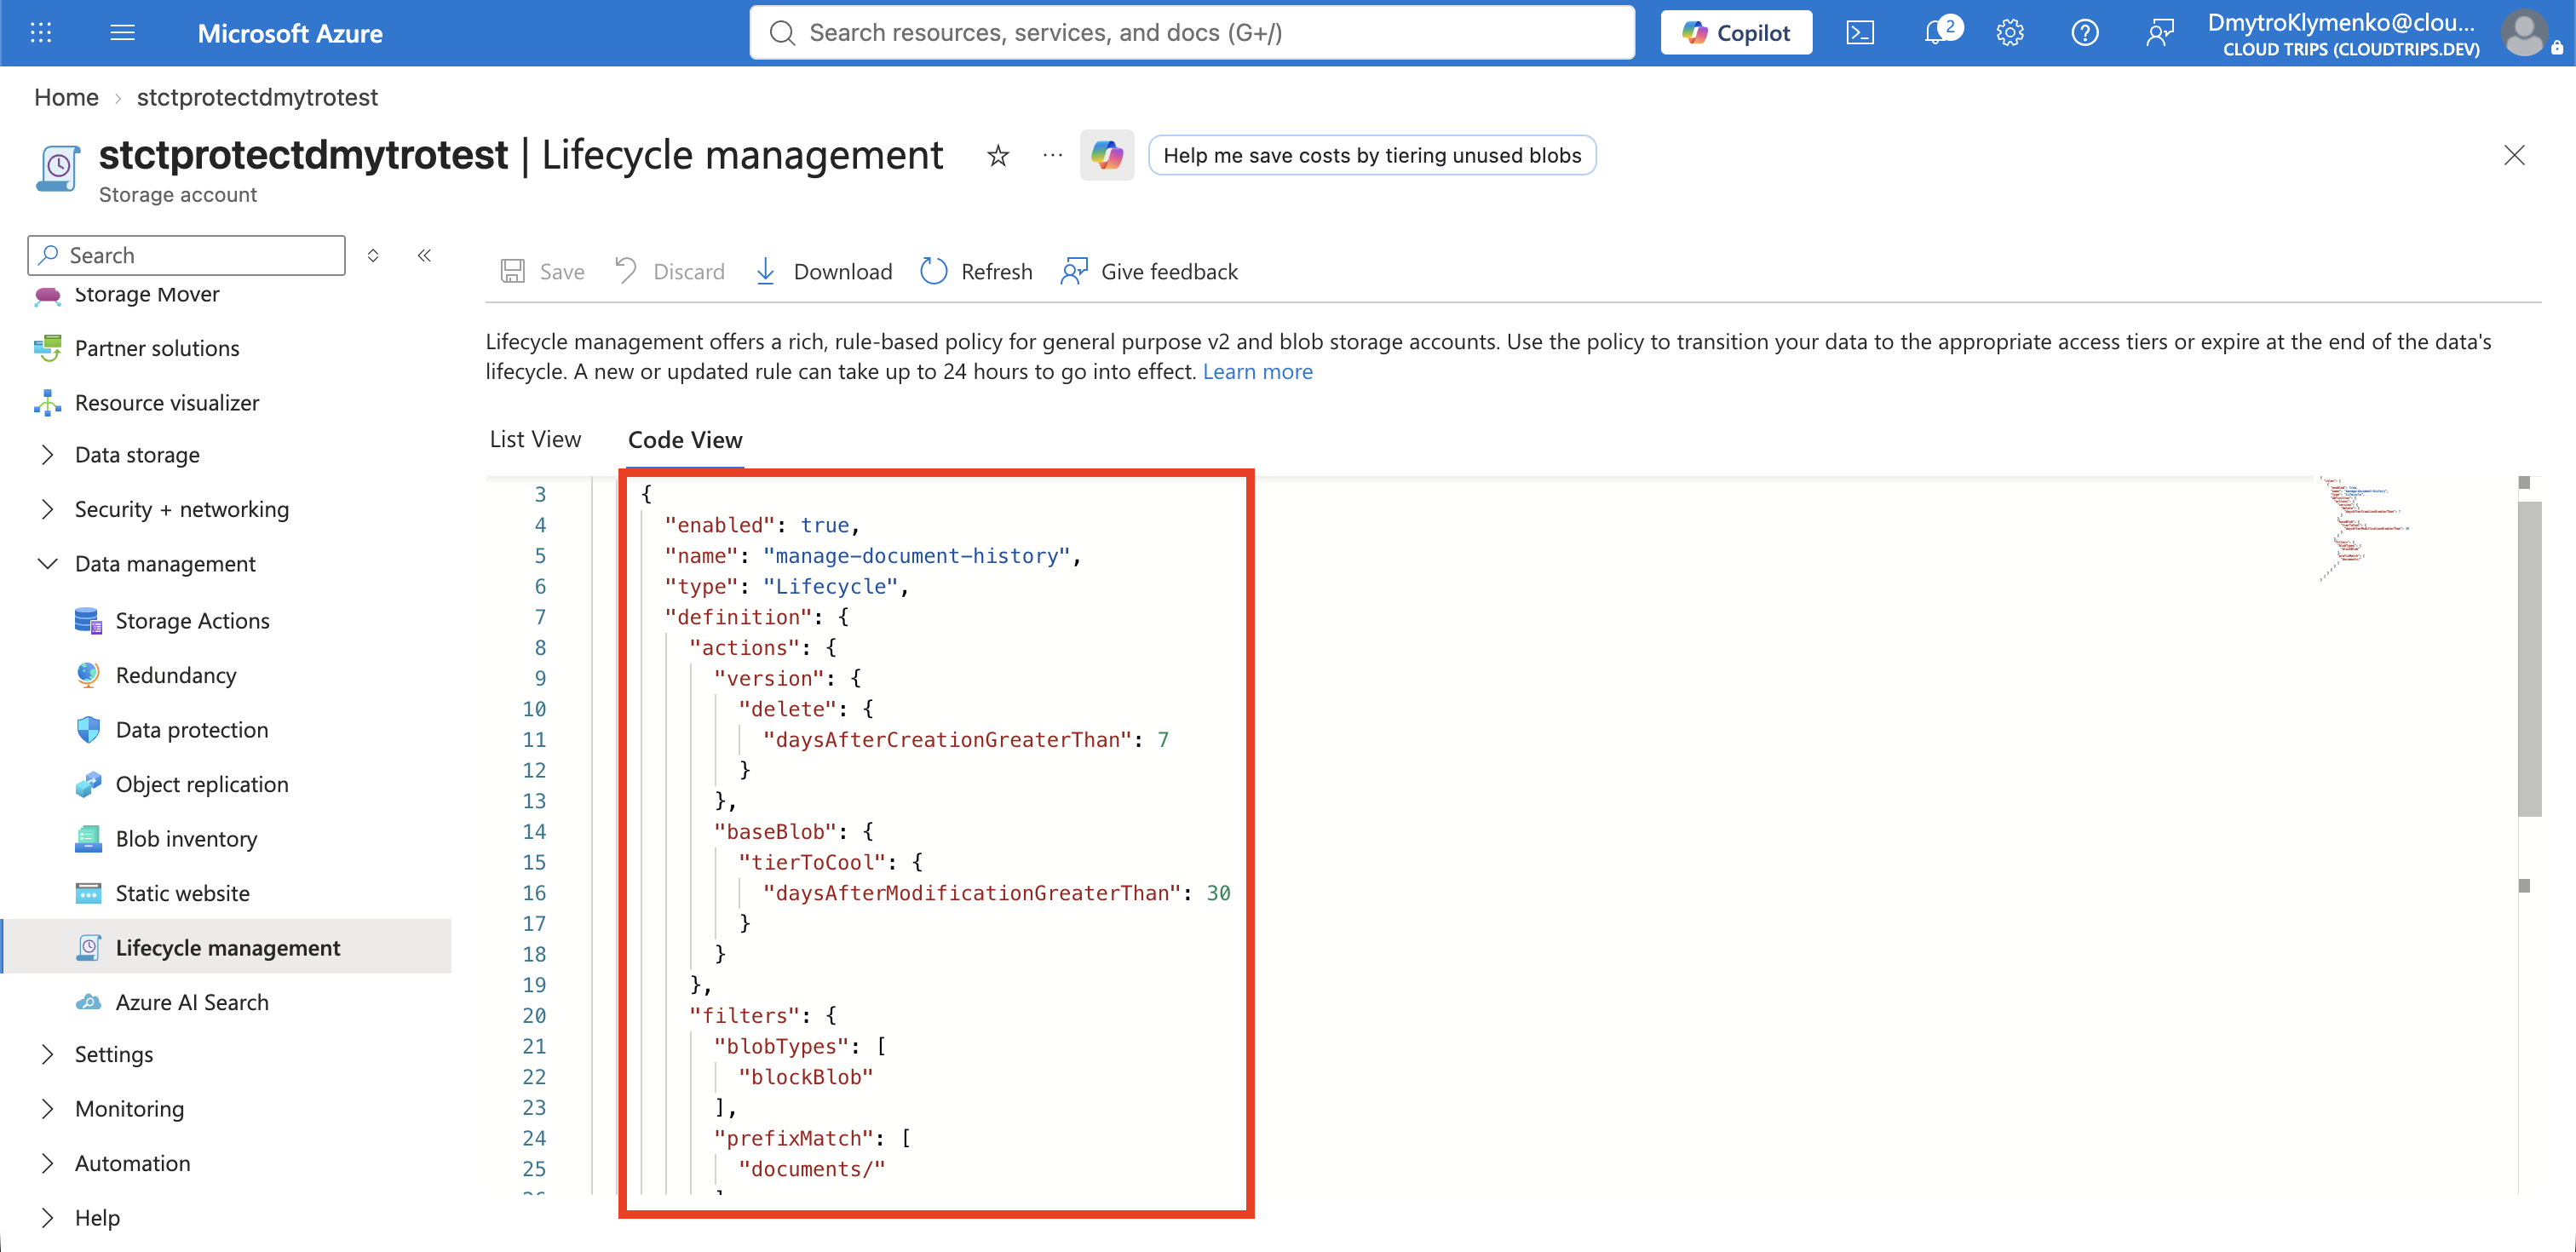Image resolution: width=2576 pixels, height=1252 pixels.
Task: Click the "blockBlob" value in the editor
Action: tap(805, 1076)
